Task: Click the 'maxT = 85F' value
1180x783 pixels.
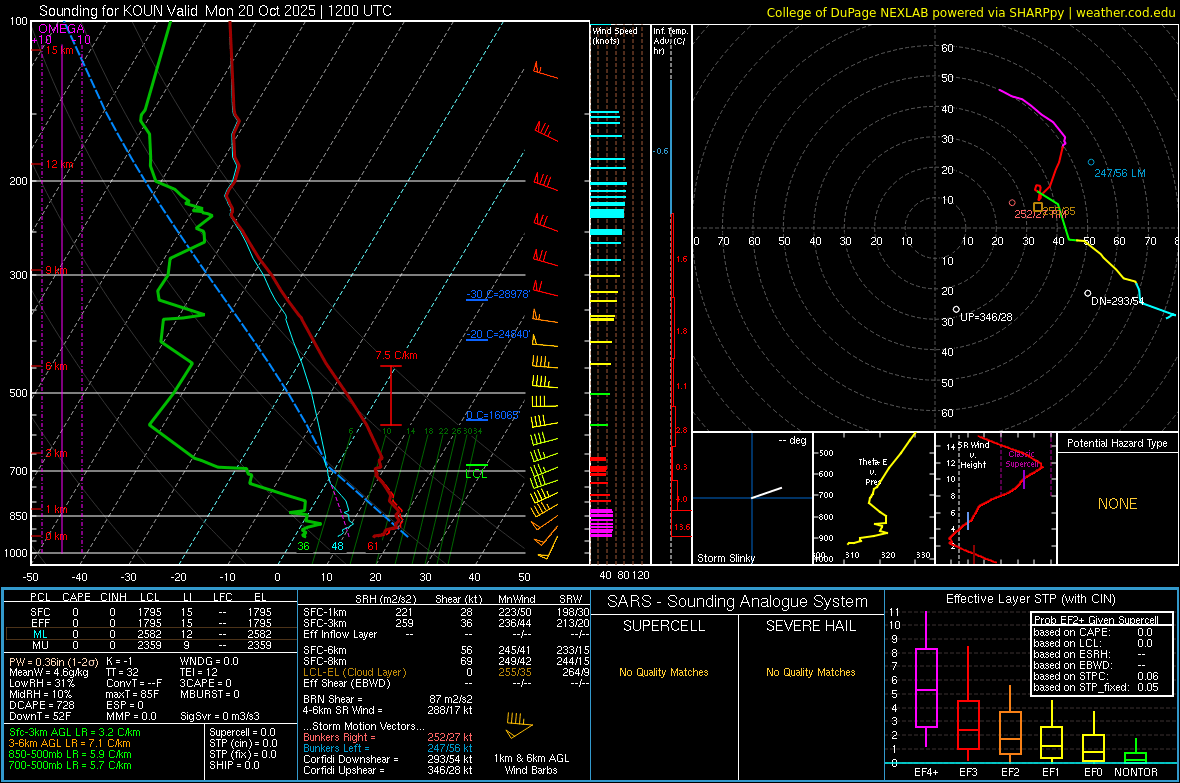Action: coord(132,694)
